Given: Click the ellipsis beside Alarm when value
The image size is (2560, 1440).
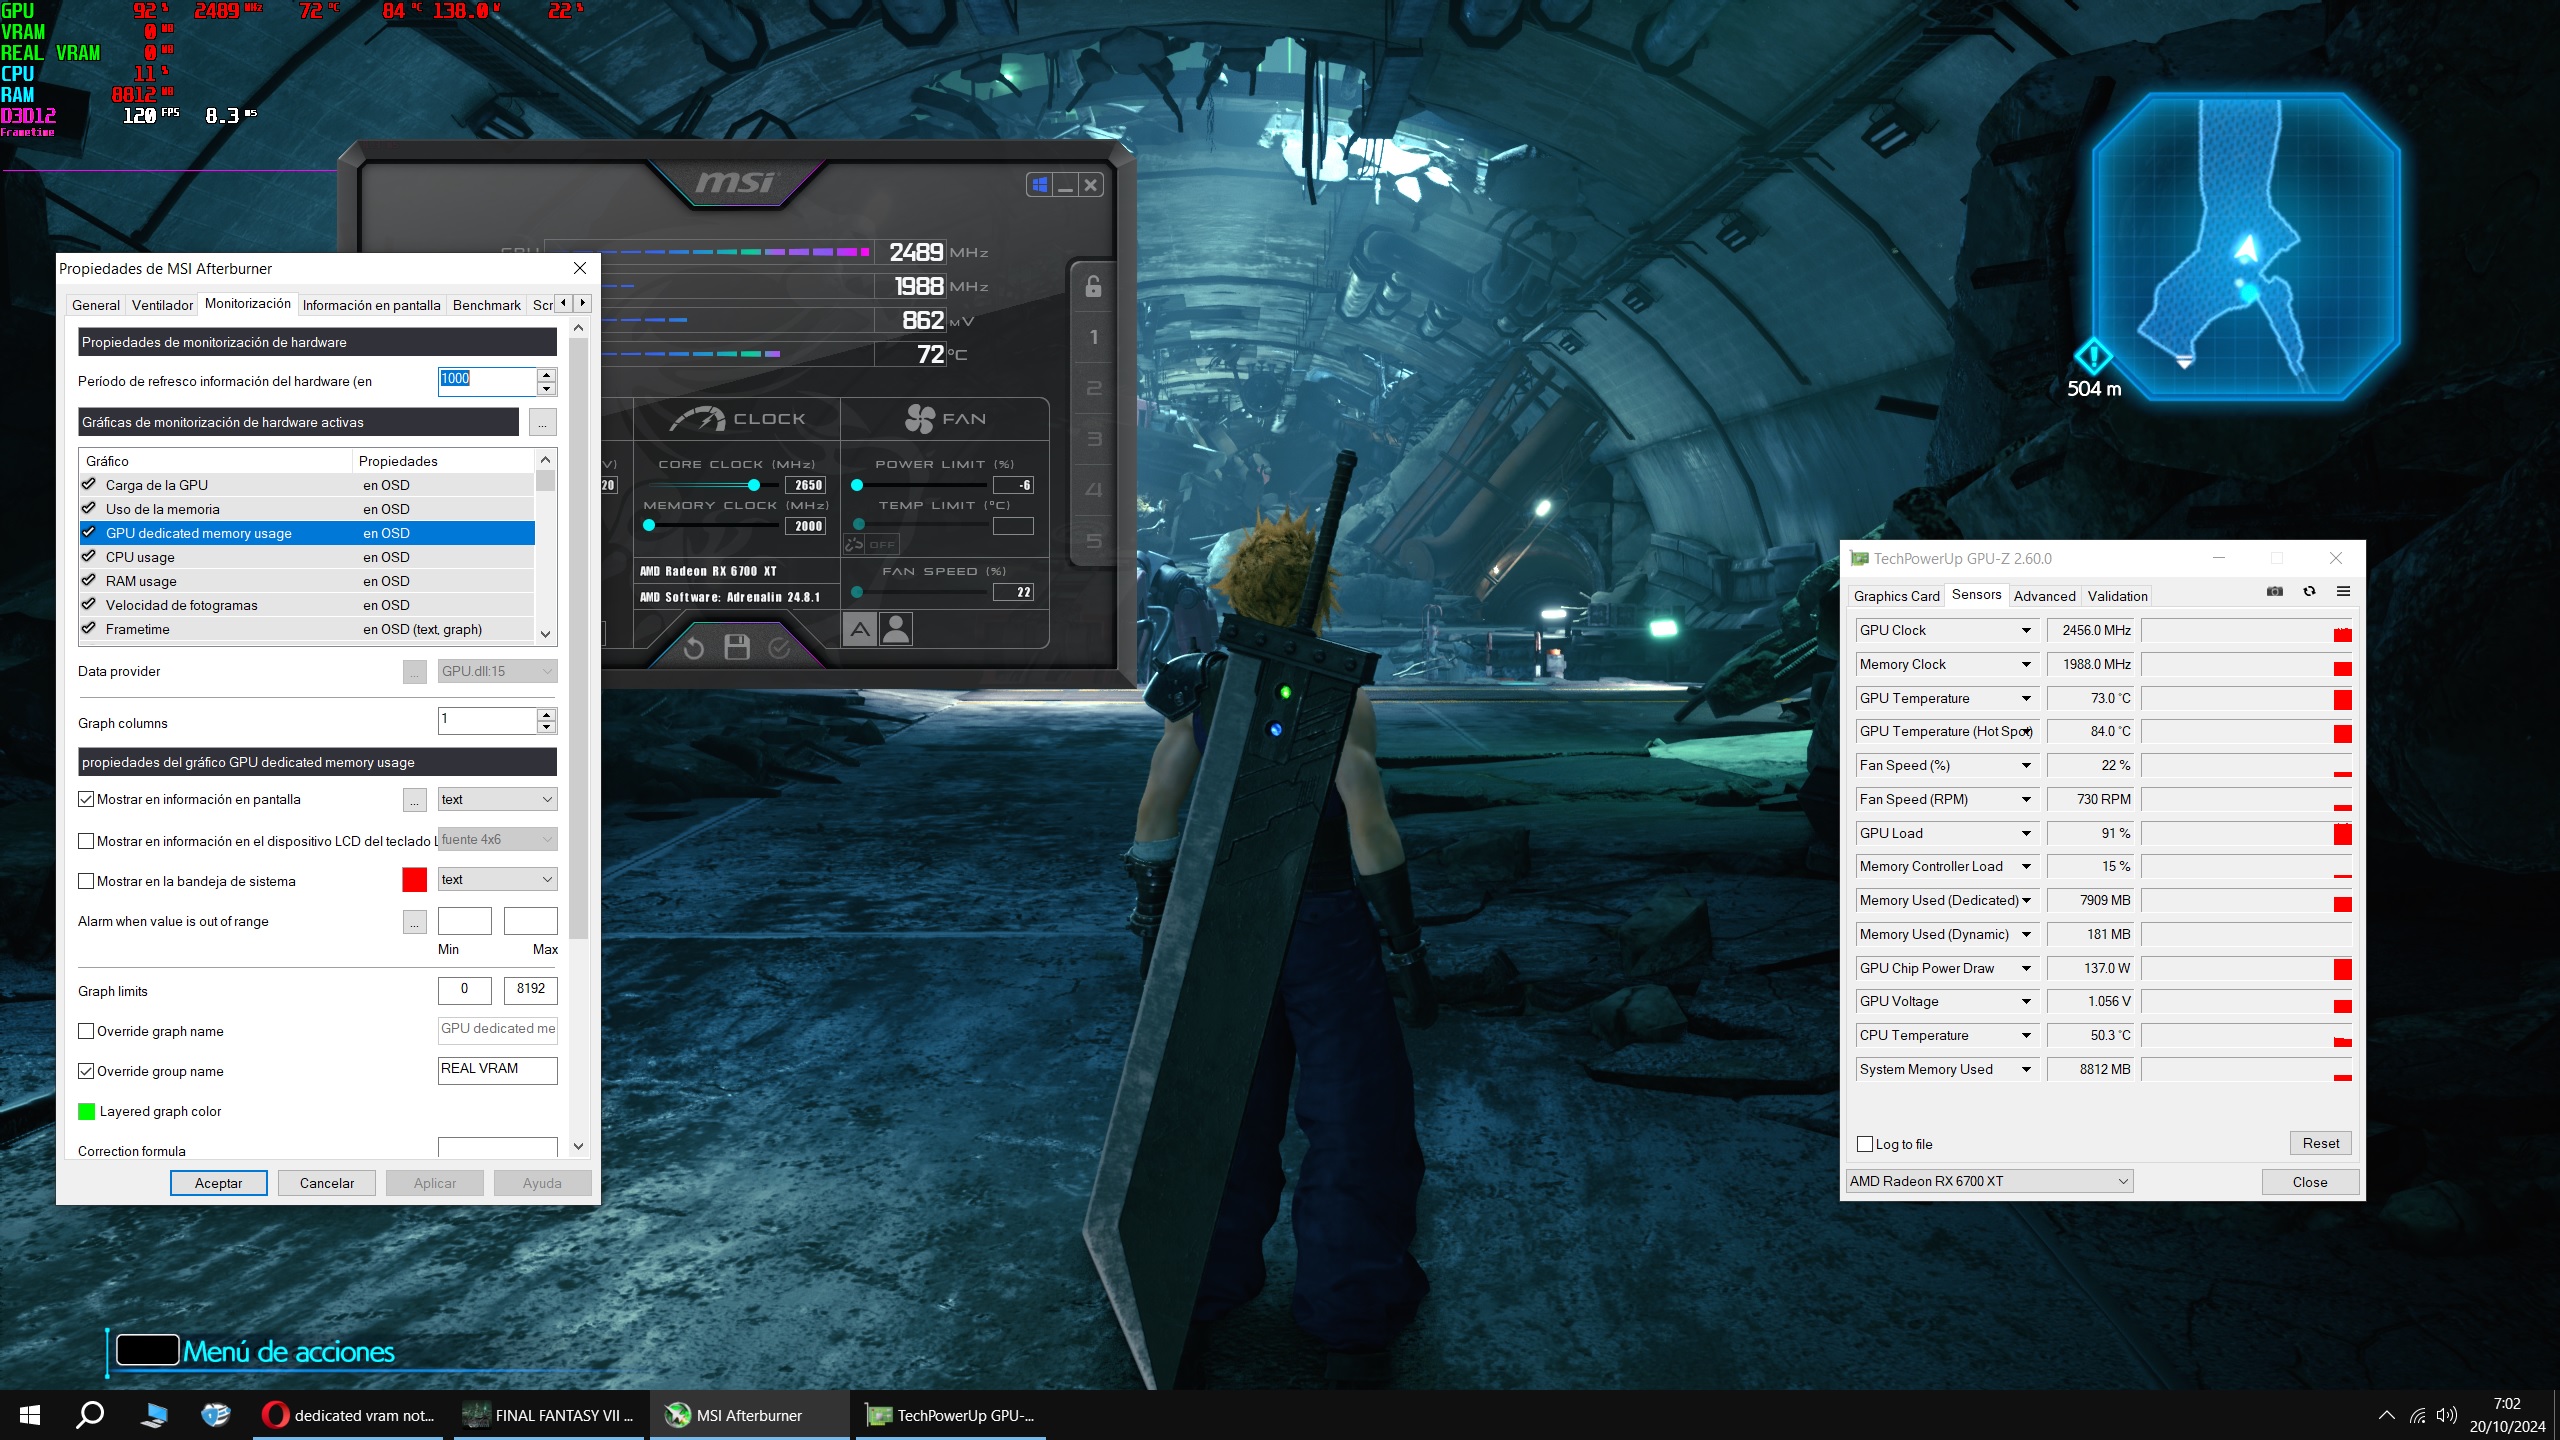Looking at the screenshot, I should [415, 922].
